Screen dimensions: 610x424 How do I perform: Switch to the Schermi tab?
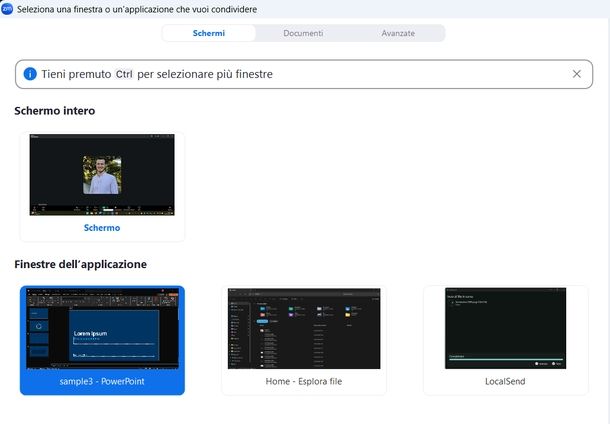pos(209,33)
